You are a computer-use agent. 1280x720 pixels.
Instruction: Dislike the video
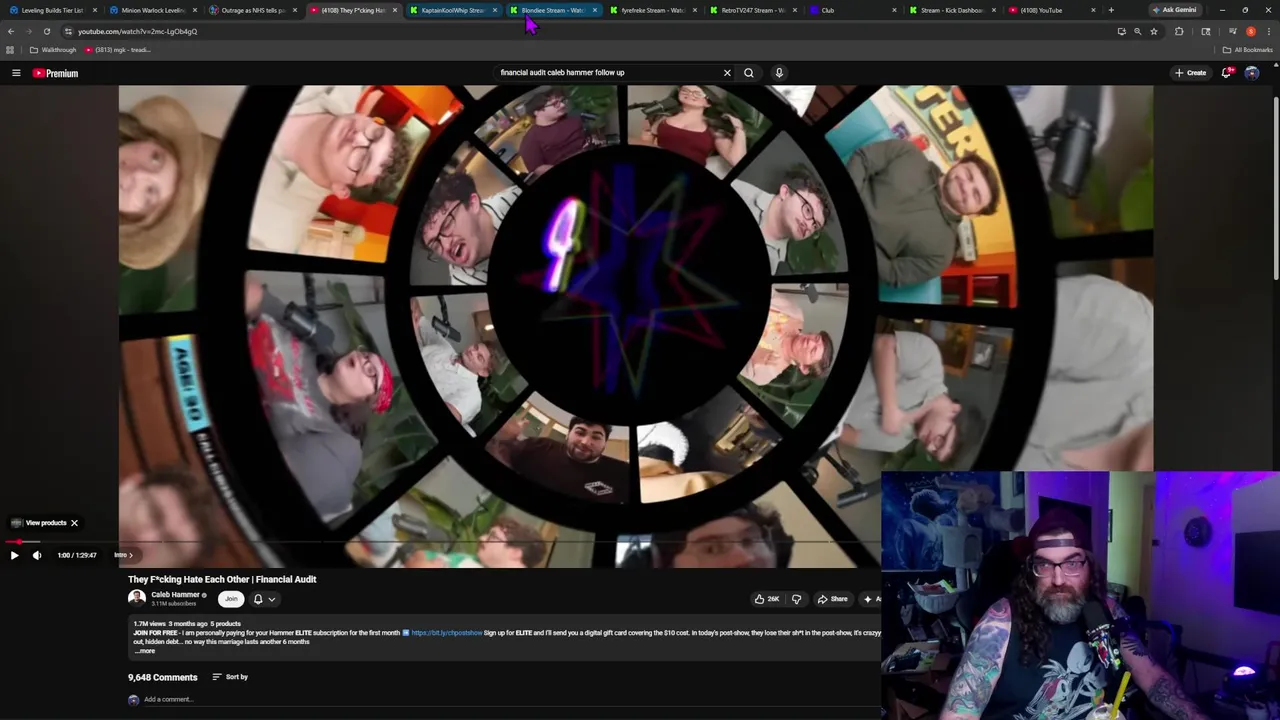coord(796,599)
